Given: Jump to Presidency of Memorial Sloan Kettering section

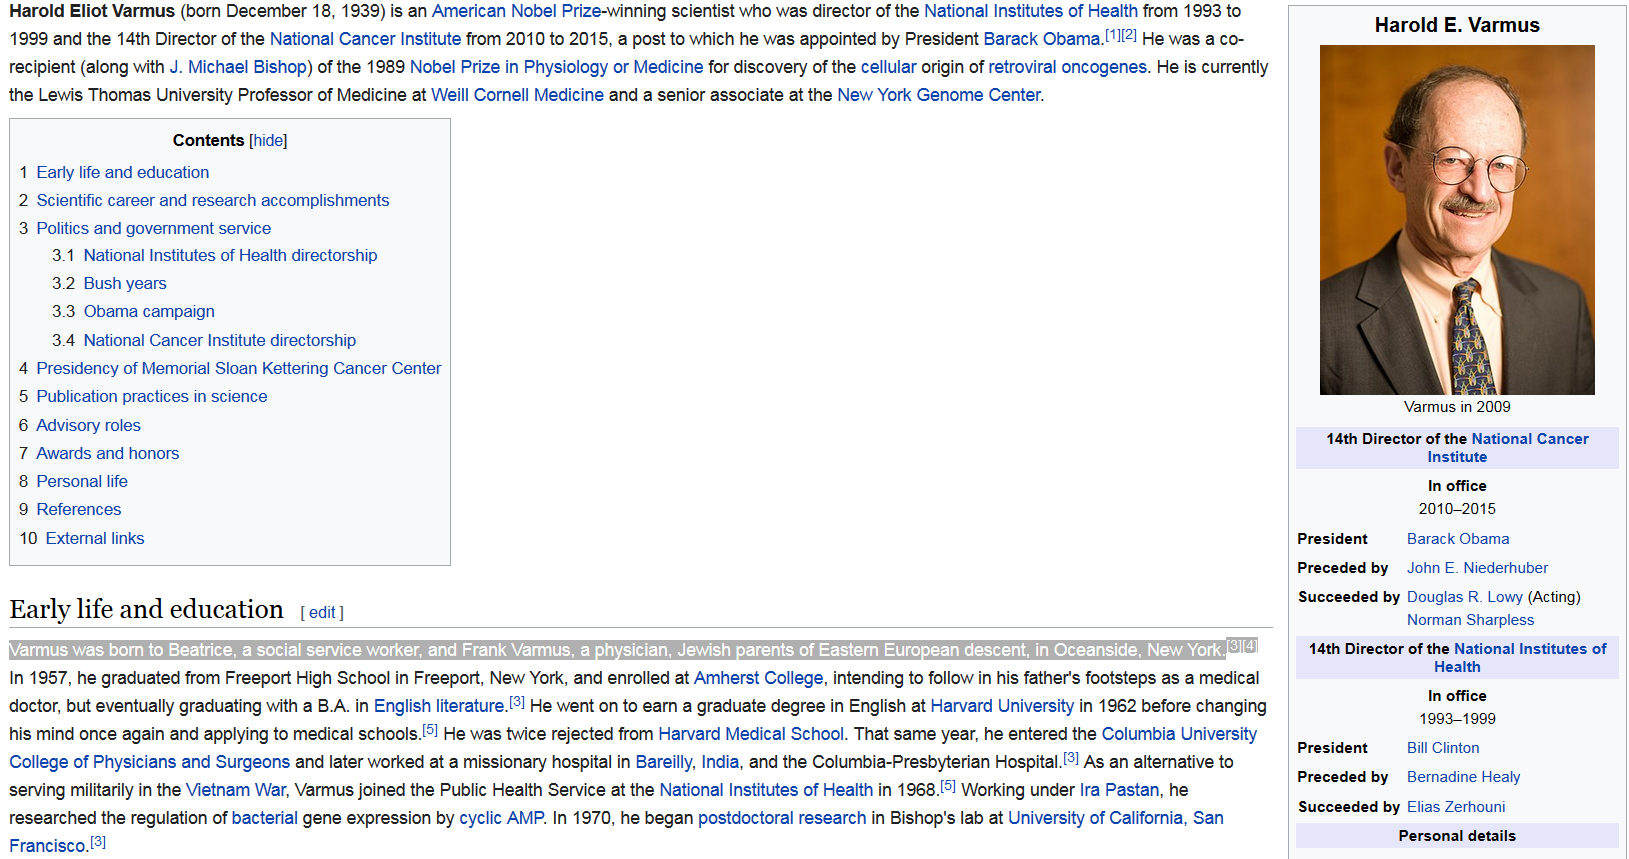Looking at the screenshot, I should coord(239,369).
